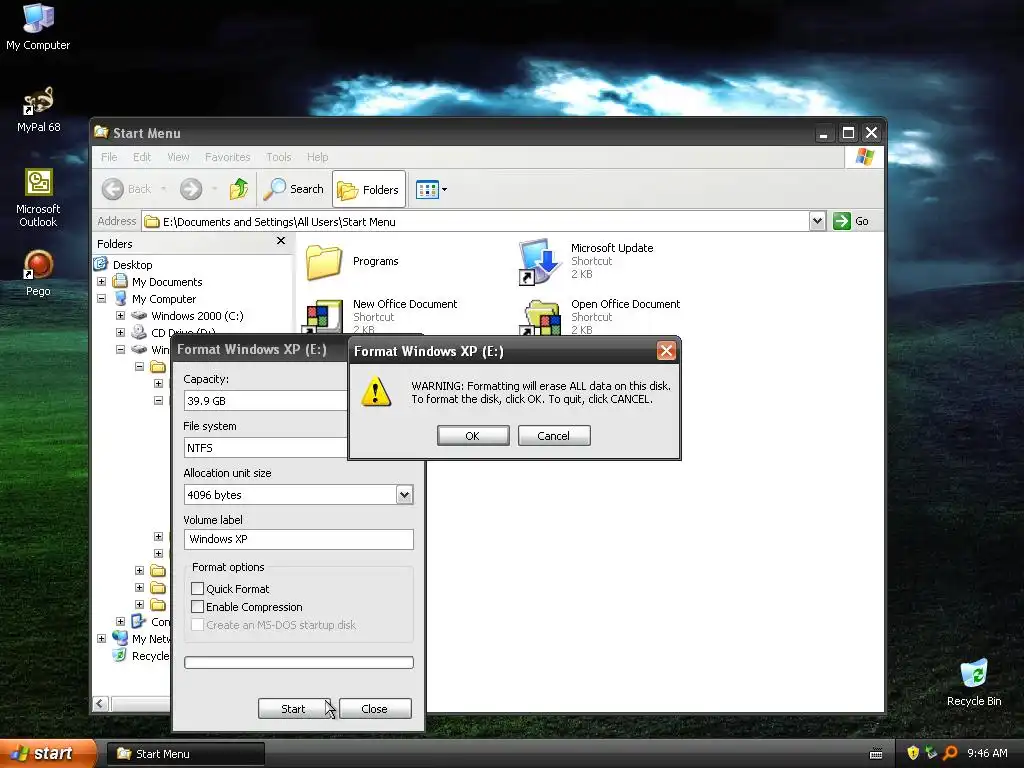The image size is (1024, 768).
Task: Expand My Network Places node
Action: tap(101, 639)
